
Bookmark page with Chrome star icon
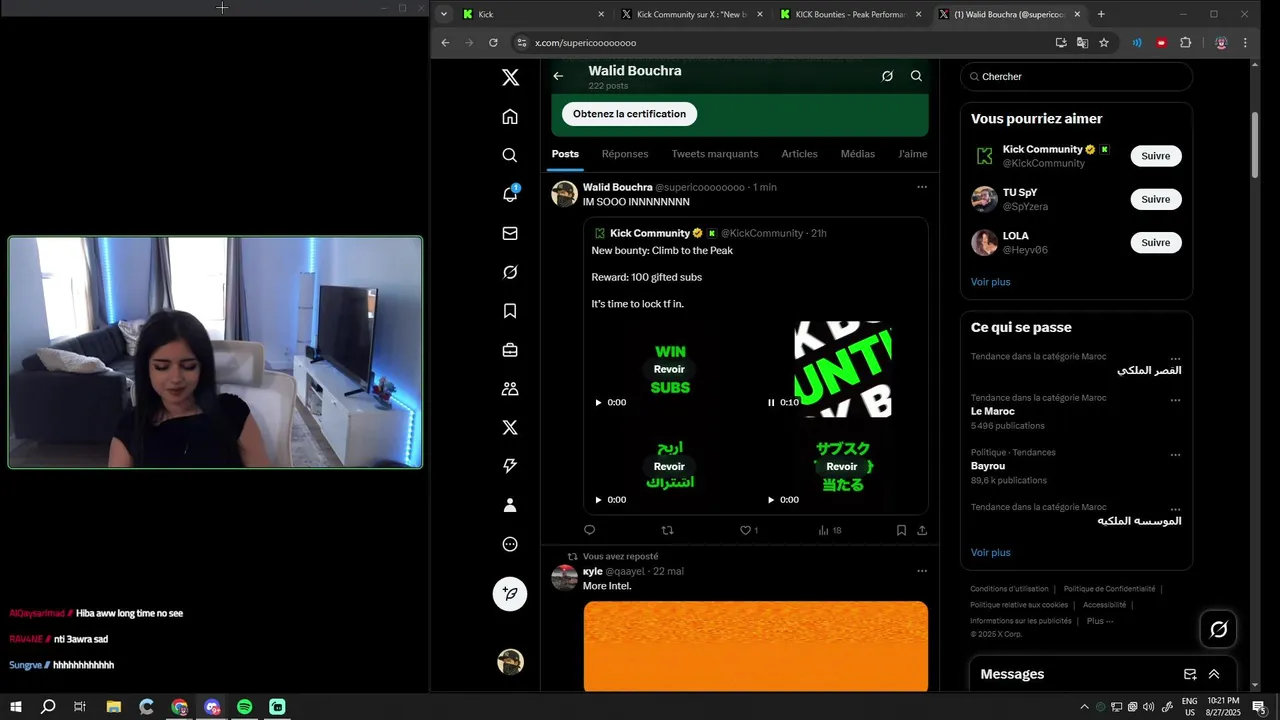[1104, 43]
